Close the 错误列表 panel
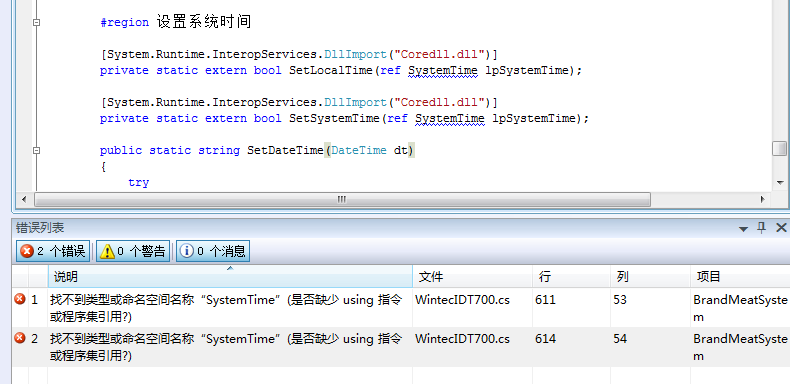 781,228
